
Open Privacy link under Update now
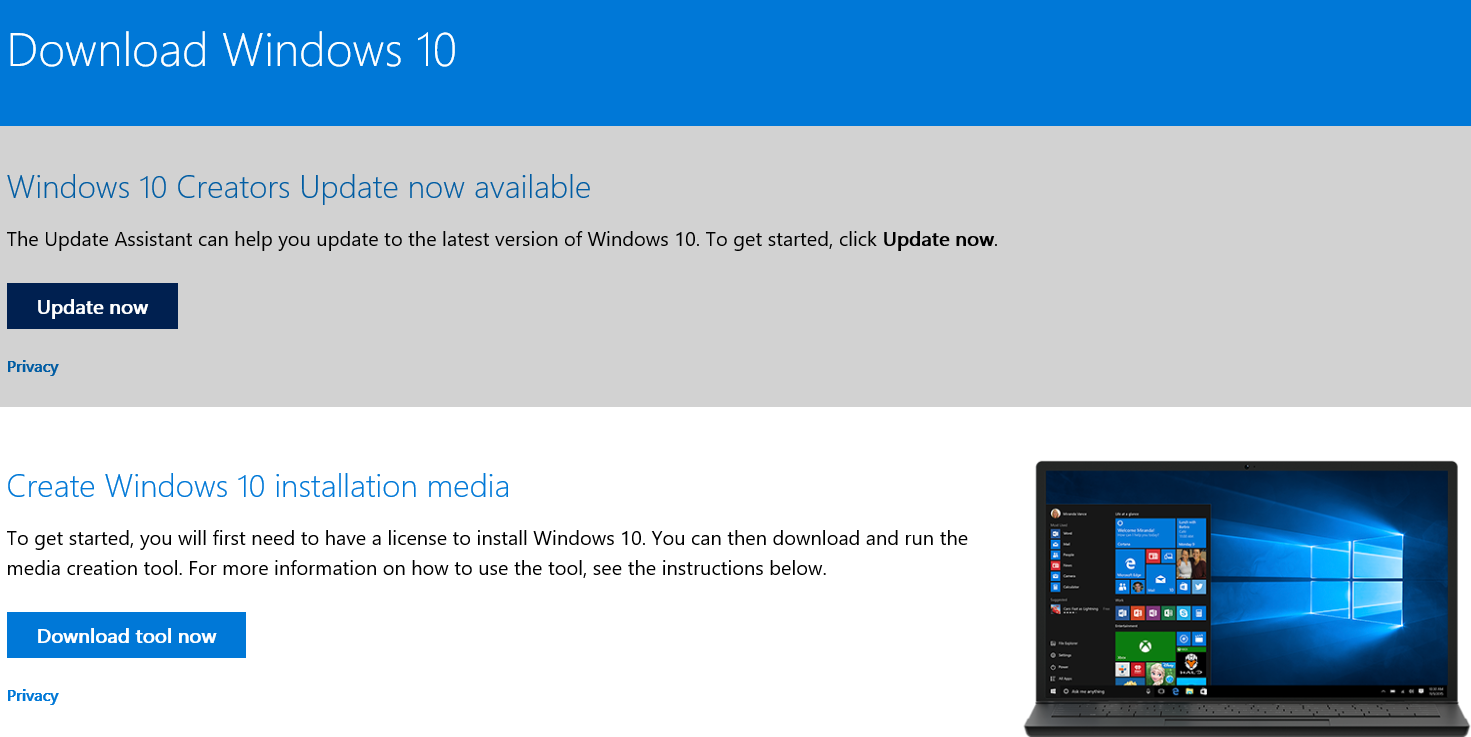(33, 367)
